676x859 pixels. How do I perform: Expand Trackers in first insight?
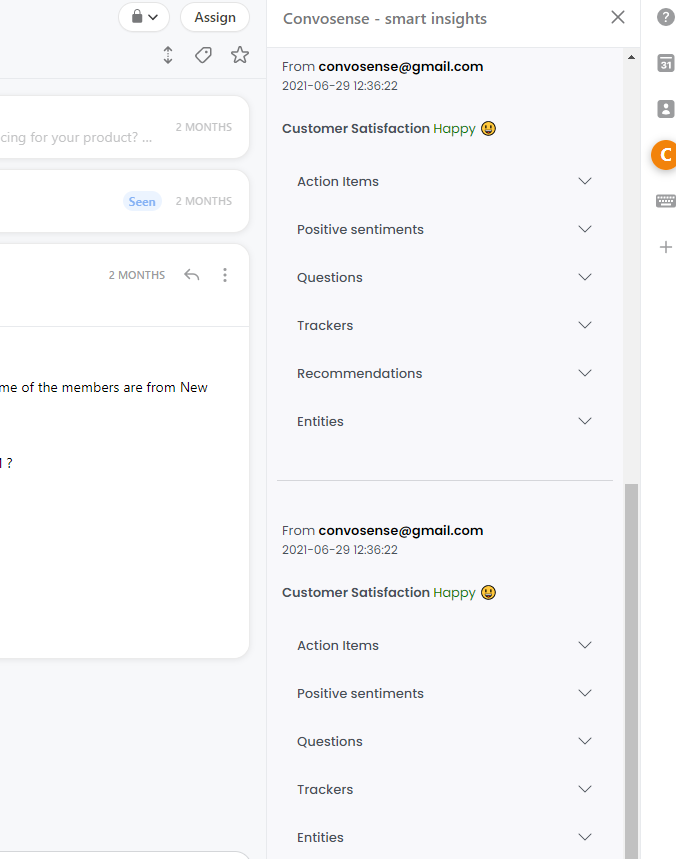pyautogui.click(x=444, y=325)
